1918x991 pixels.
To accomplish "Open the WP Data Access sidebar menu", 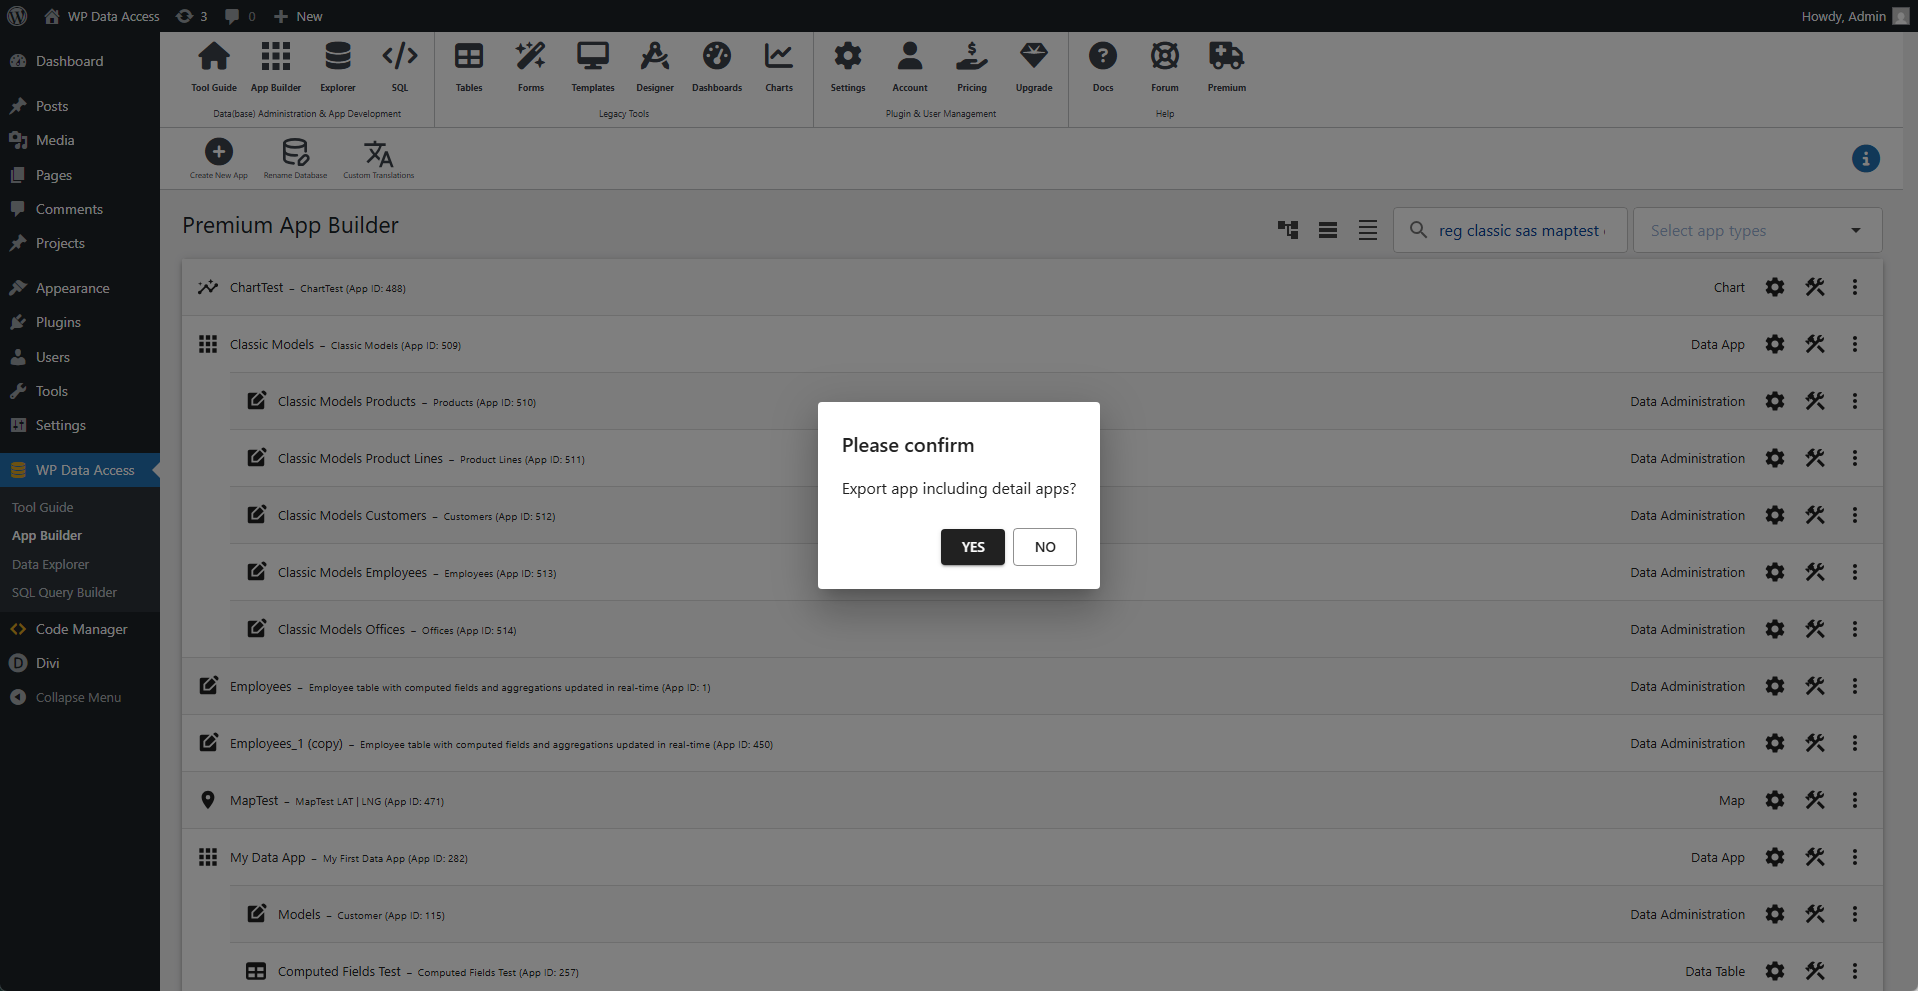I will coord(83,470).
